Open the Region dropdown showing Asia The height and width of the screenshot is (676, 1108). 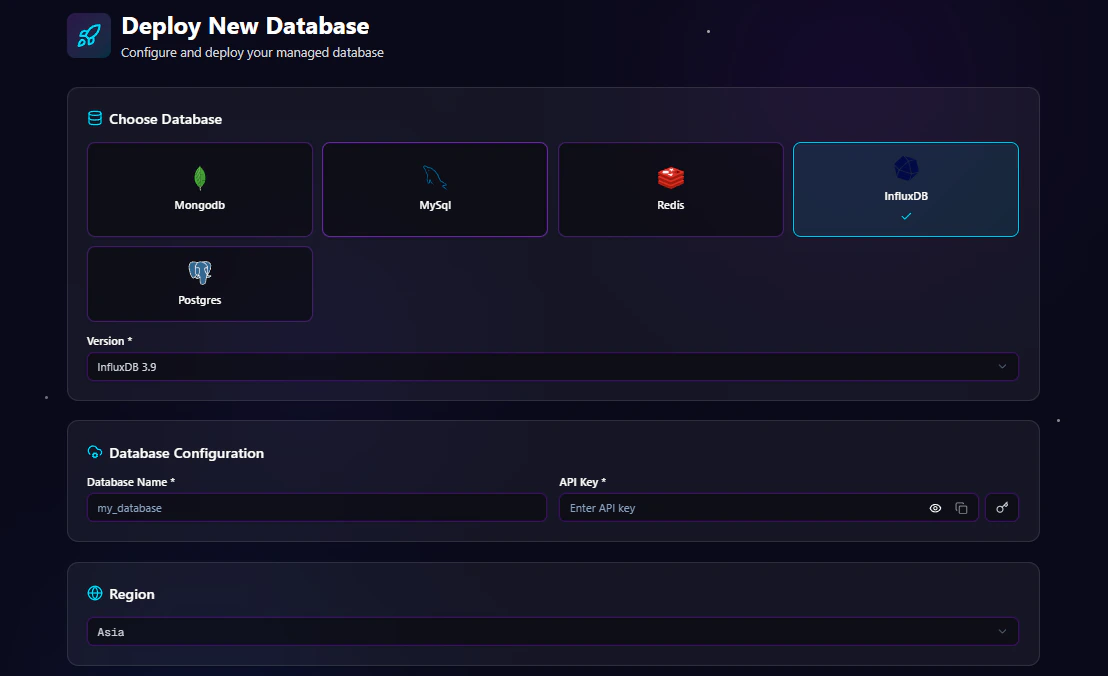click(553, 631)
